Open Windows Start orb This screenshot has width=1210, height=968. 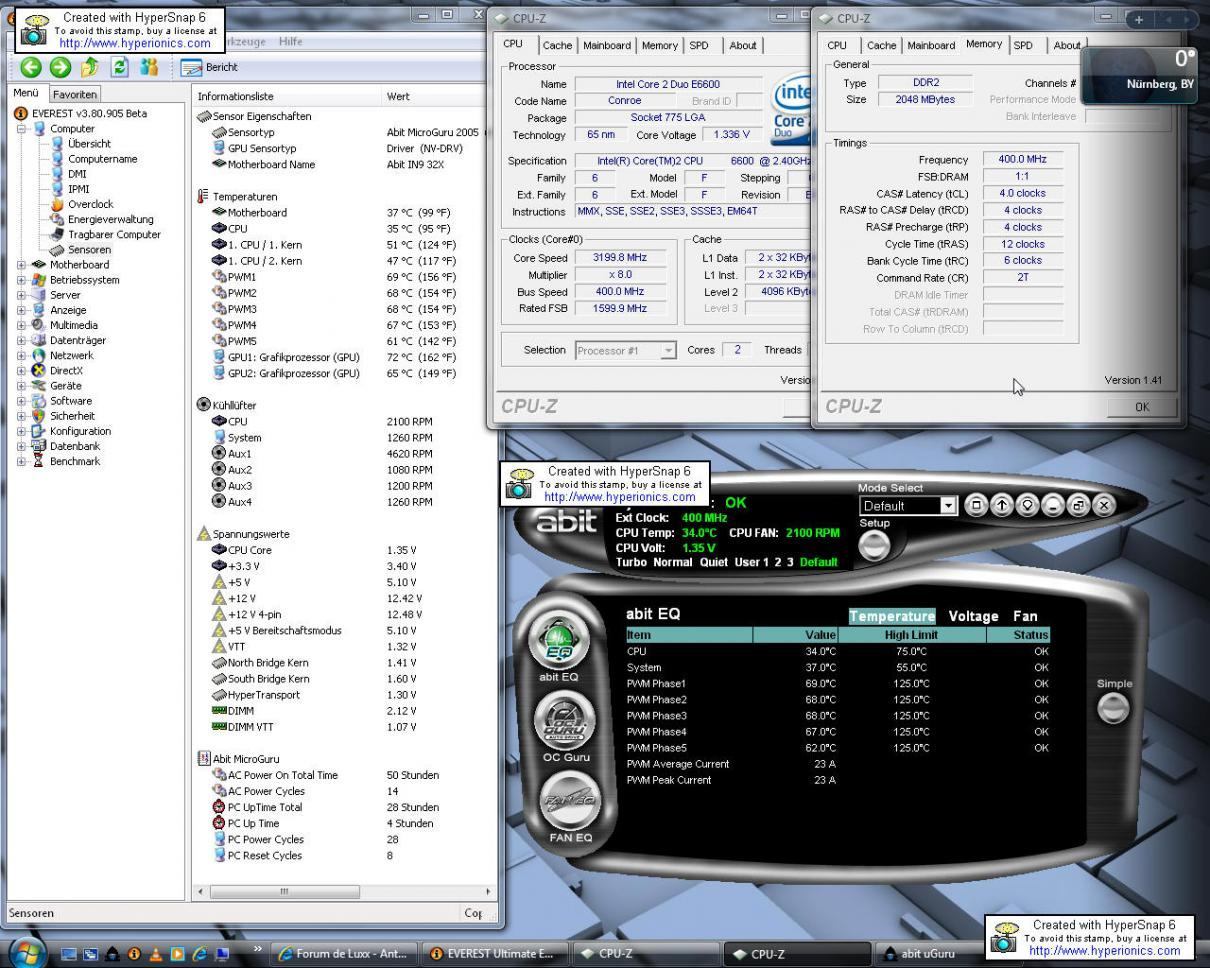(x=28, y=952)
